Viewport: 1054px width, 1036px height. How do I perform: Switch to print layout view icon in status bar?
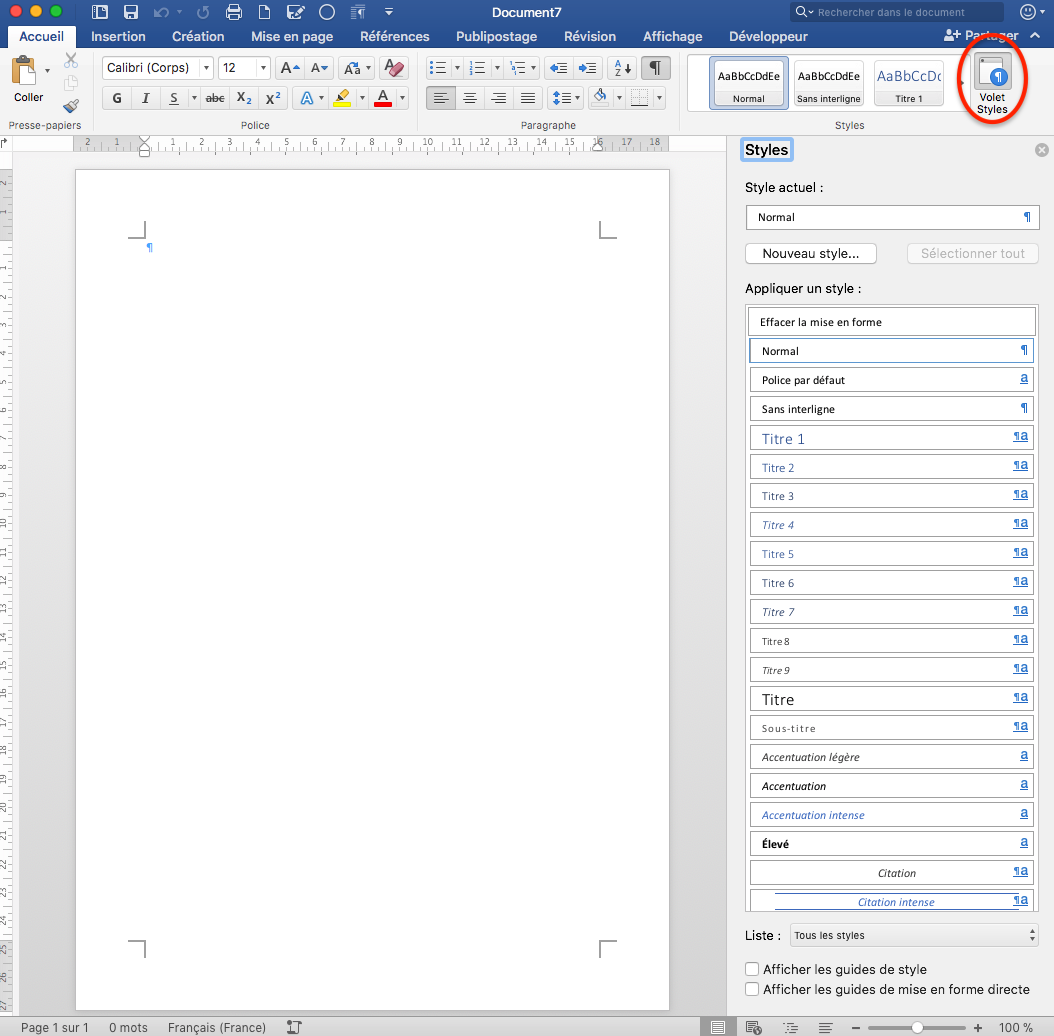click(x=718, y=1027)
